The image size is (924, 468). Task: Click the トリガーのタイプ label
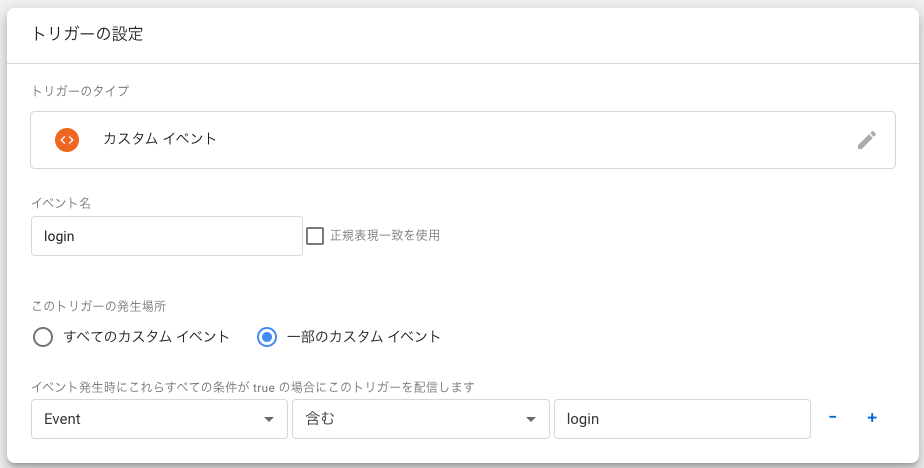(80, 91)
